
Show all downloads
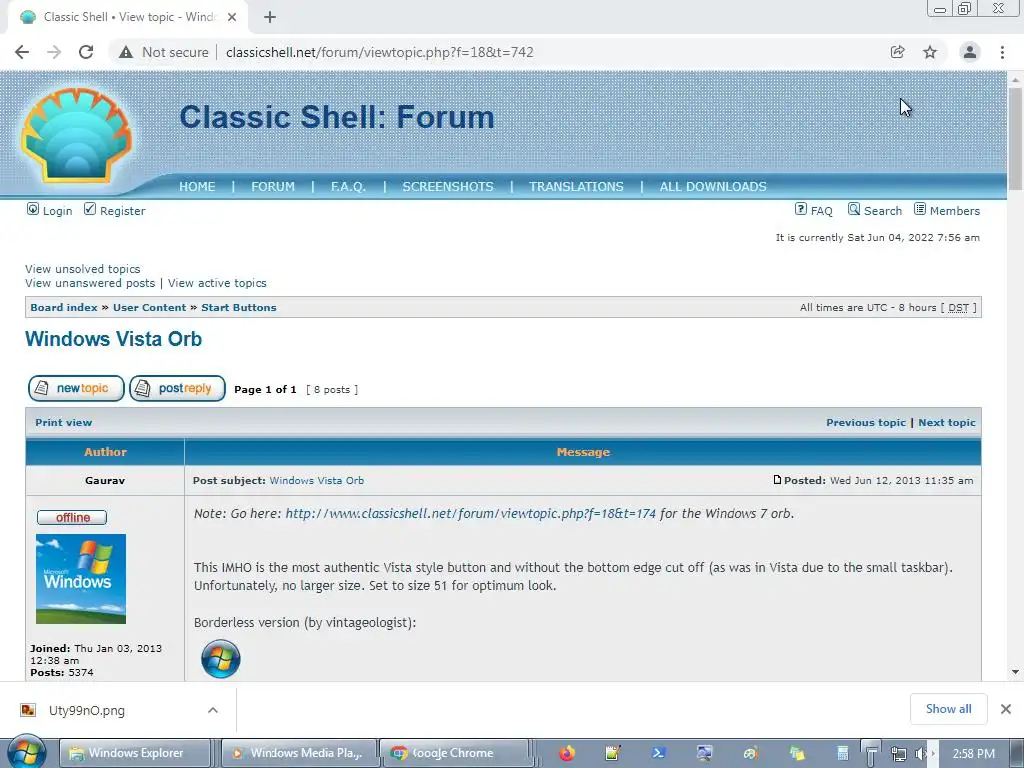(x=948, y=709)
